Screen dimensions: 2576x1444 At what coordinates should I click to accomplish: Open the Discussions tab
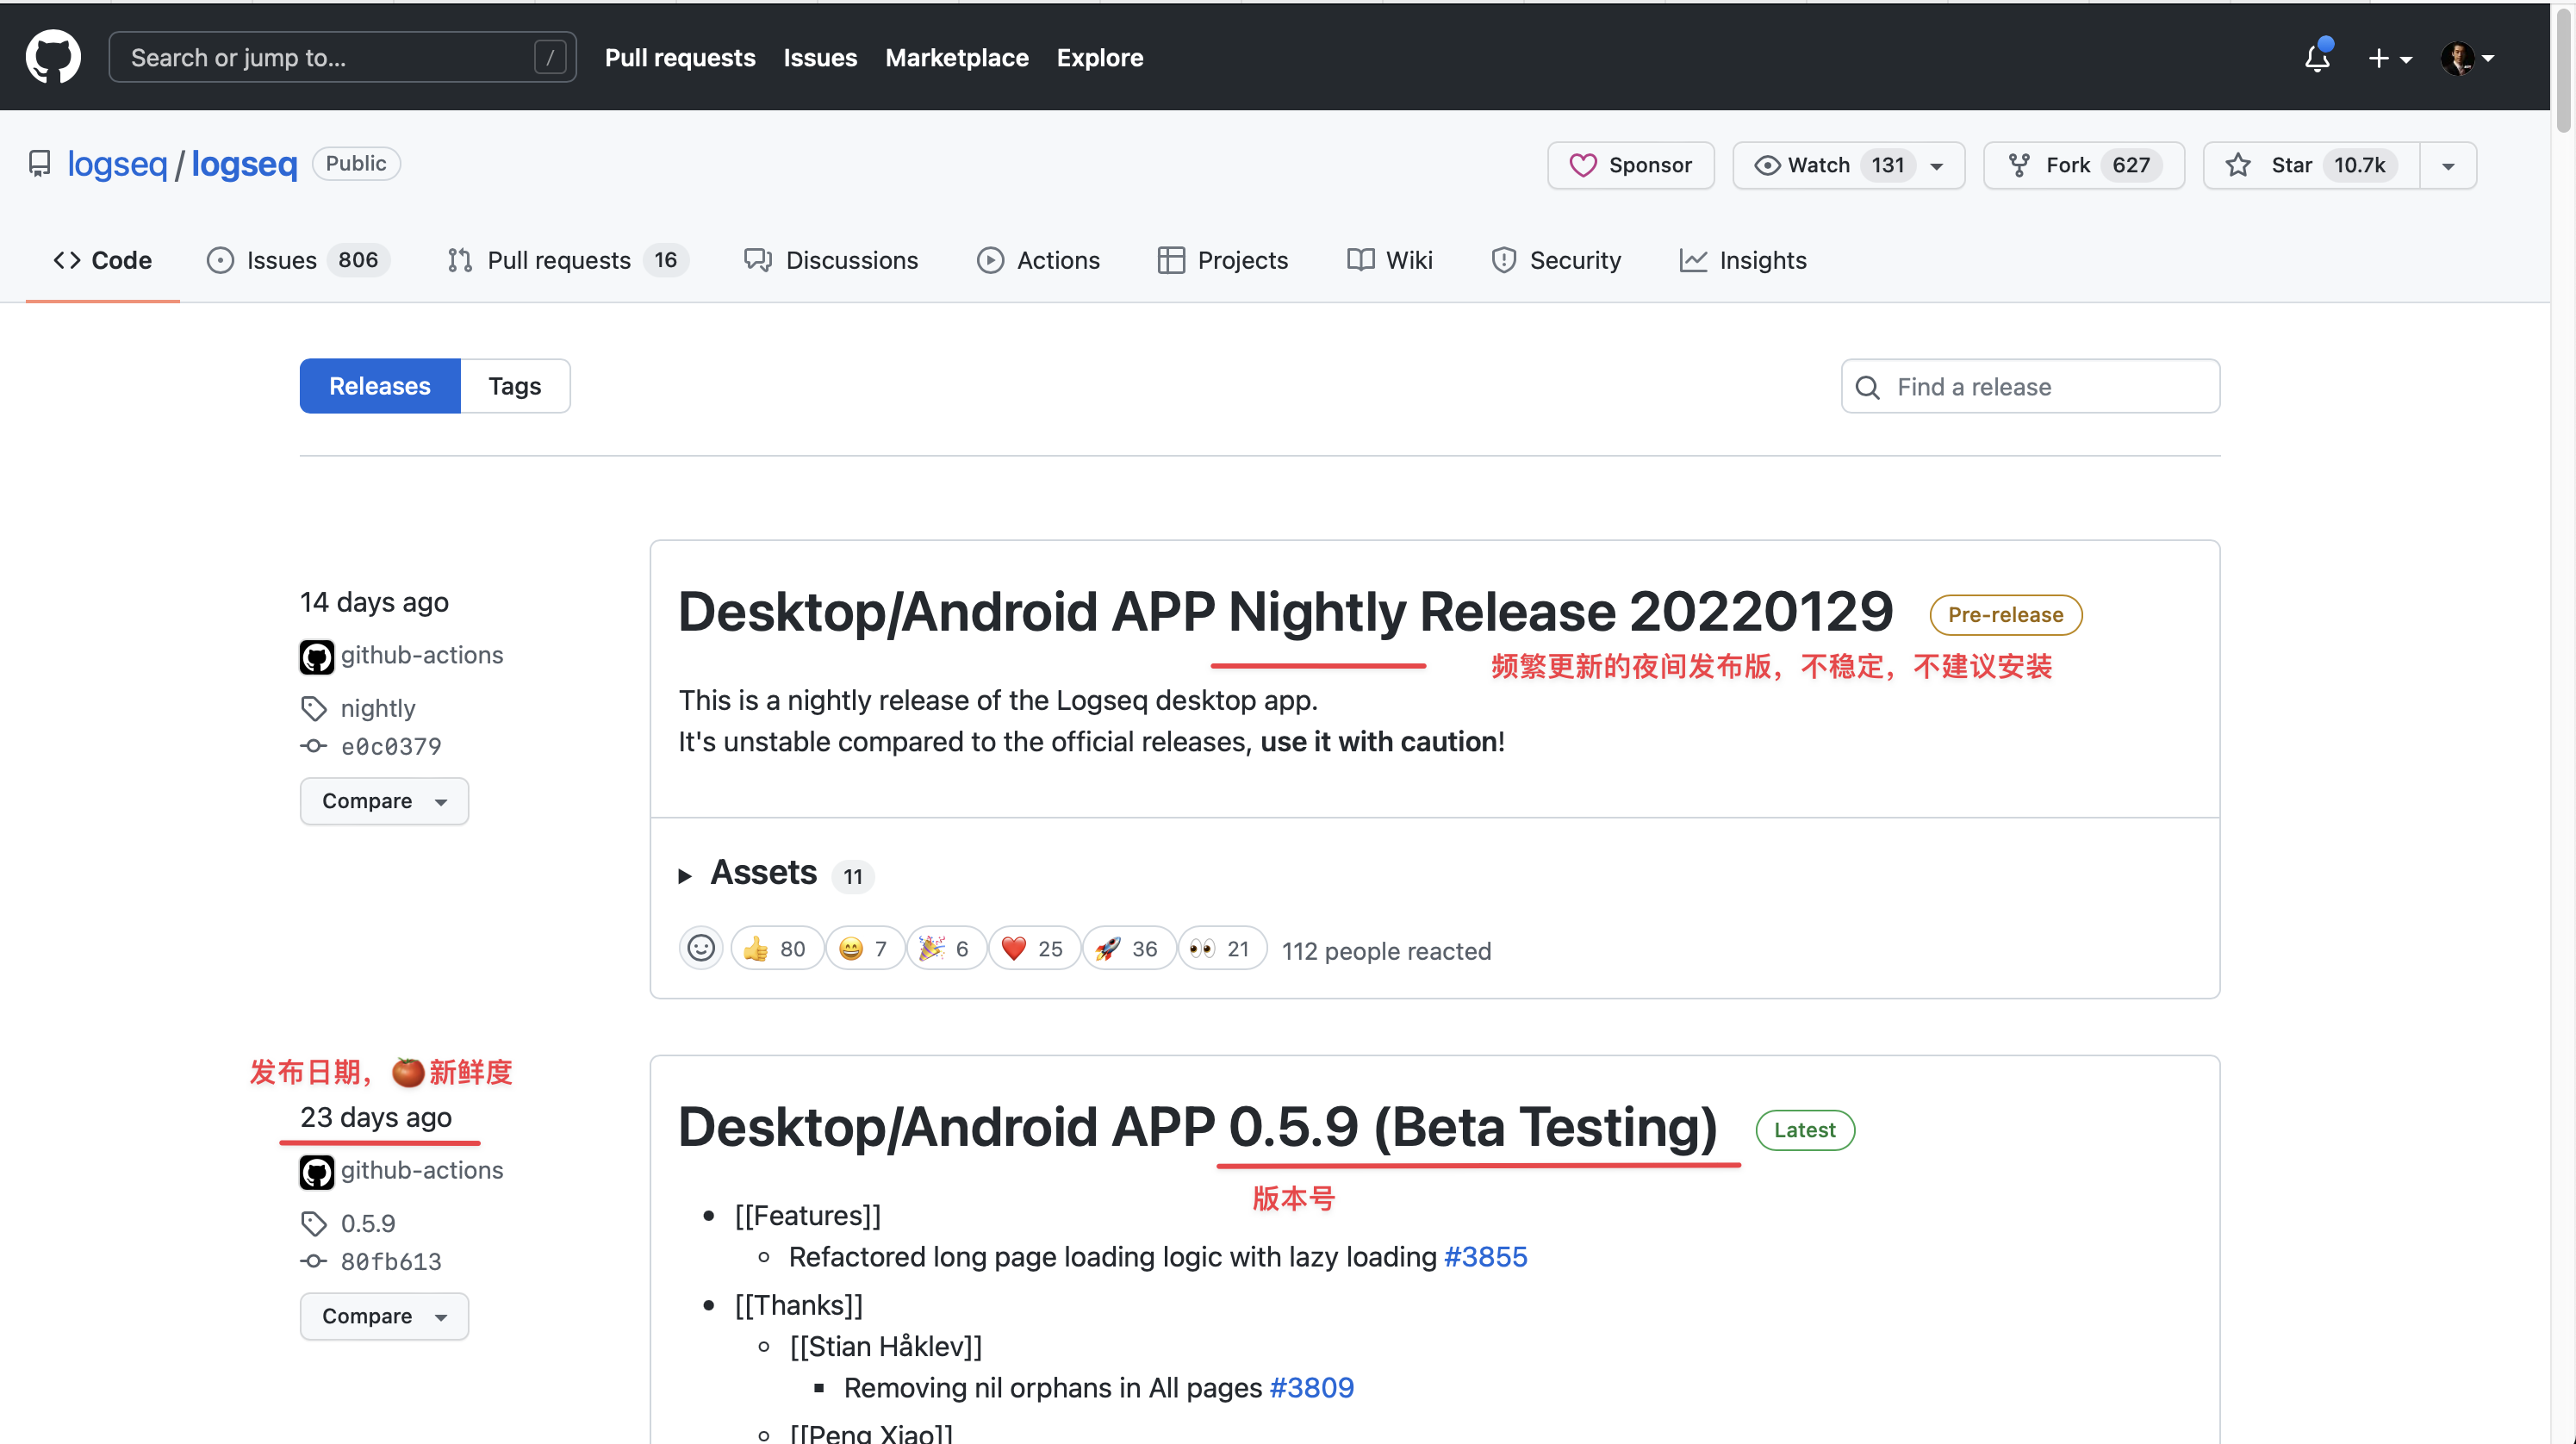pos(830,260)
